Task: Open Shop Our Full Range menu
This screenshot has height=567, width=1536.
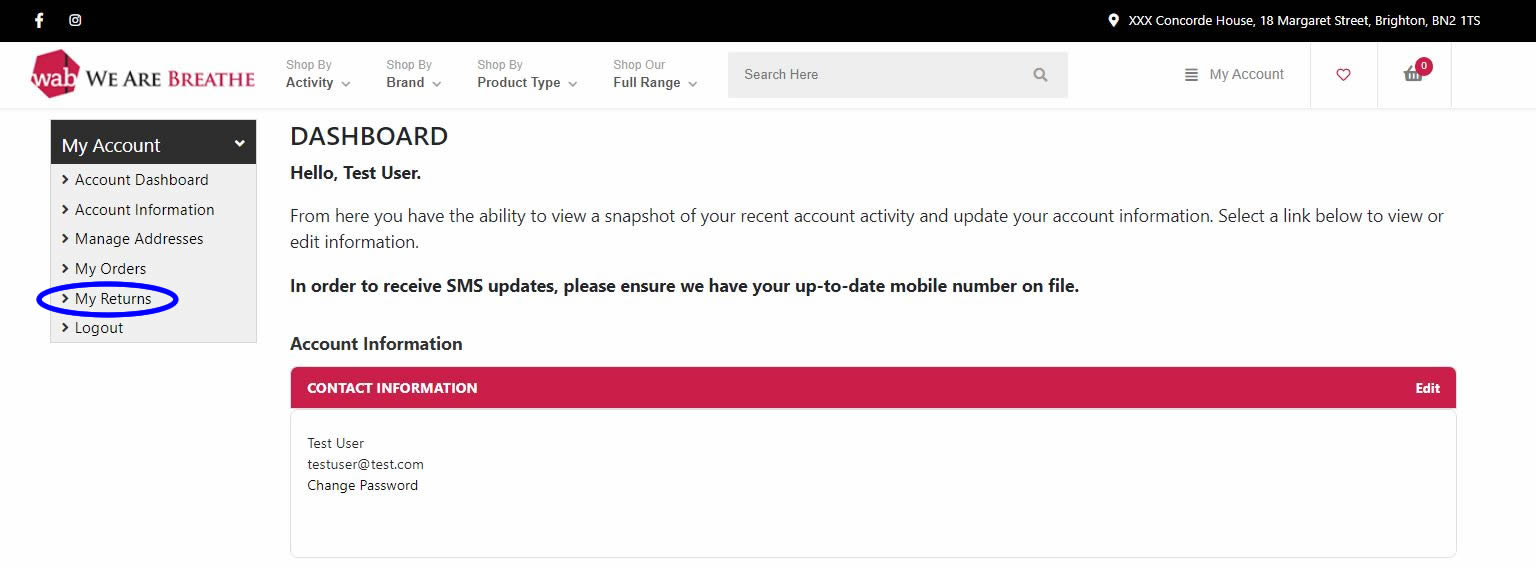Action: click(655, 74)
